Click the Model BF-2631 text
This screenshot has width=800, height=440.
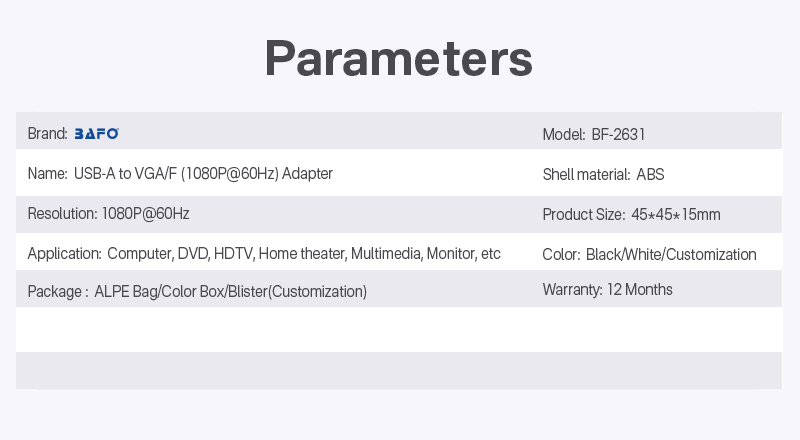[x=594, y=134]
